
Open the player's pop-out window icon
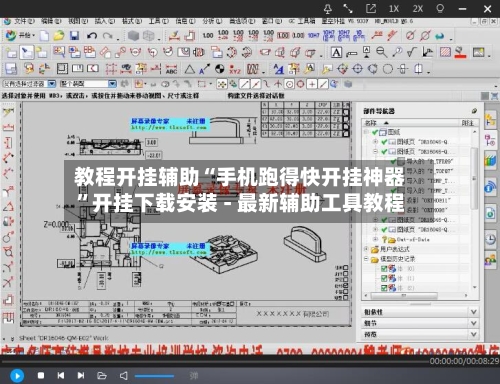point(371,9)
